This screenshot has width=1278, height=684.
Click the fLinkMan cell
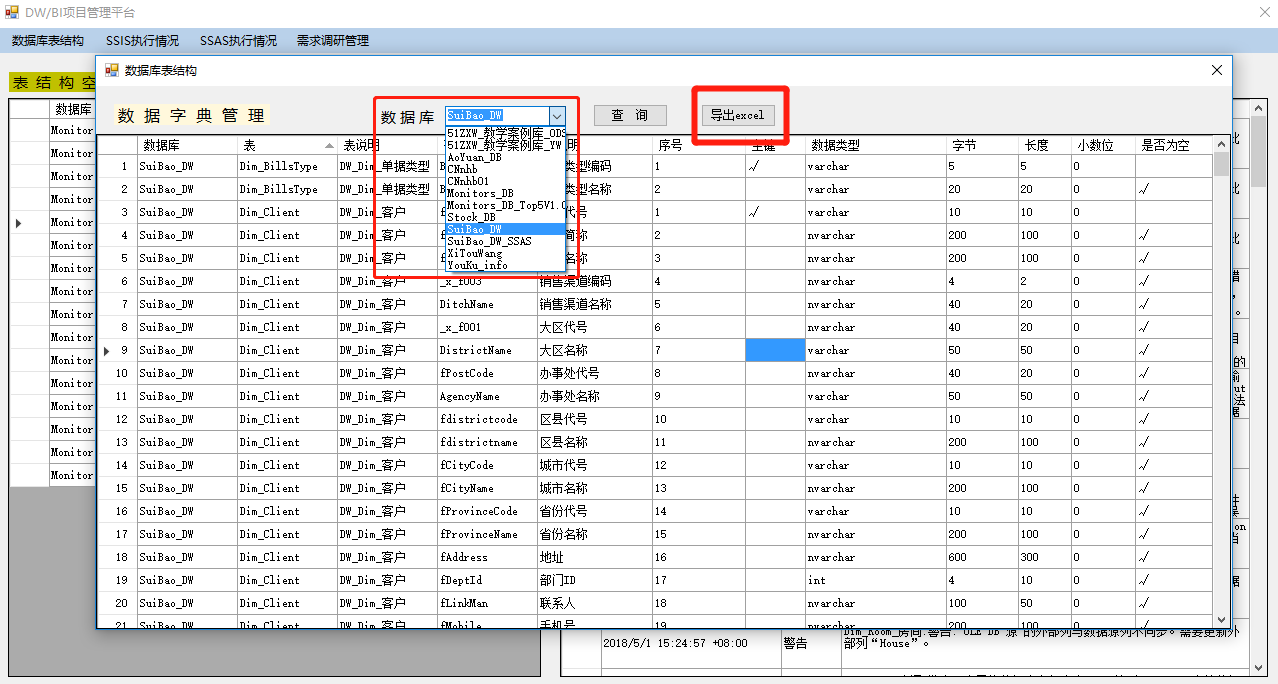pyautogui.click(x=486, y=603)
